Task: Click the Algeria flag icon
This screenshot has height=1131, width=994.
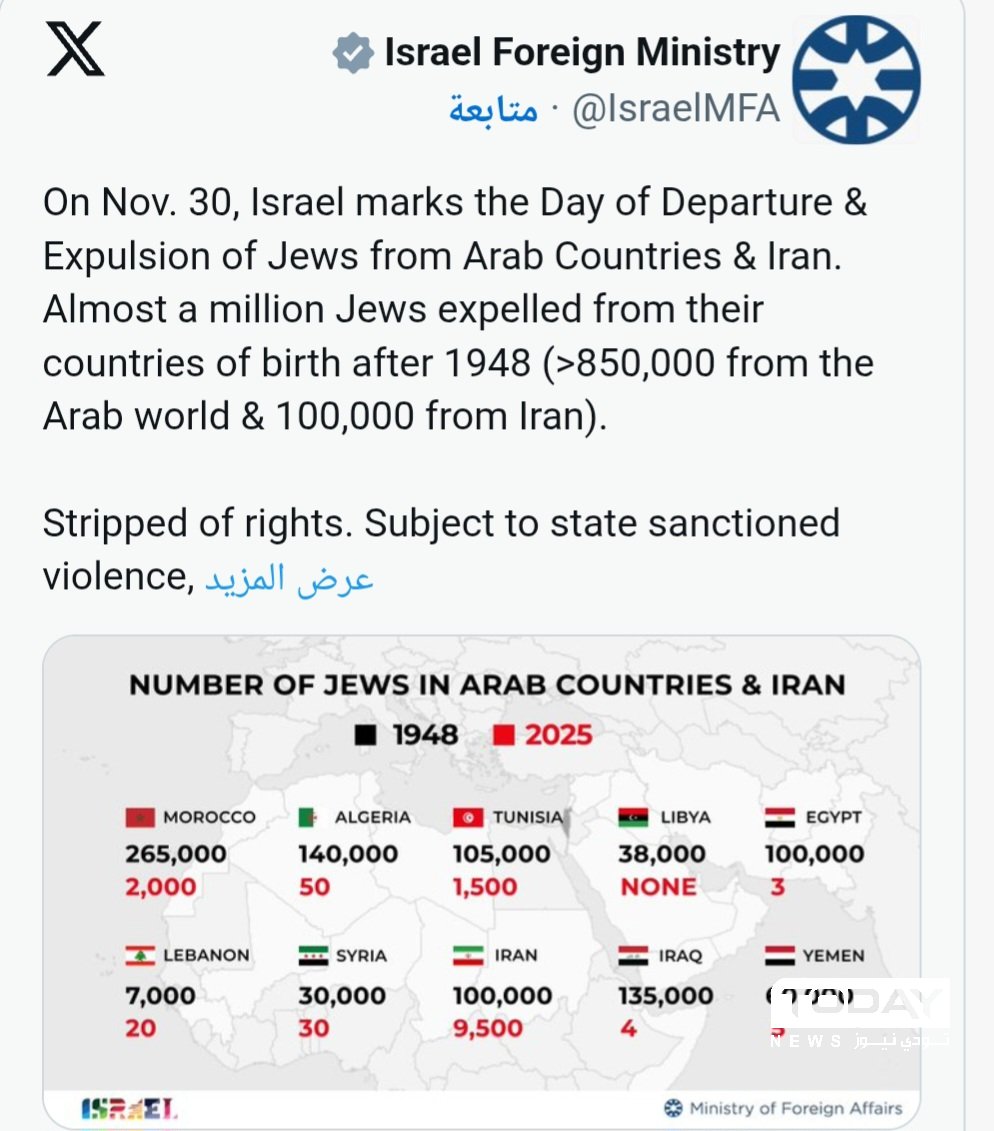Action: [x=310, y=817]
